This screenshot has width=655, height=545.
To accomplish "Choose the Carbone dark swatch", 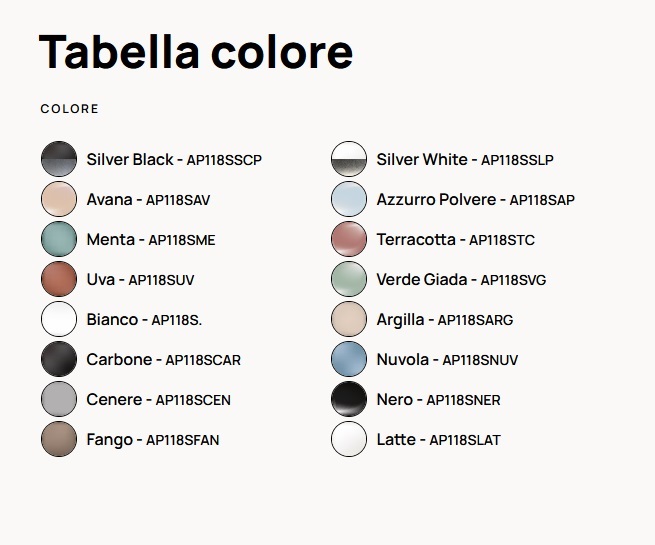I will tap(59, 359).
